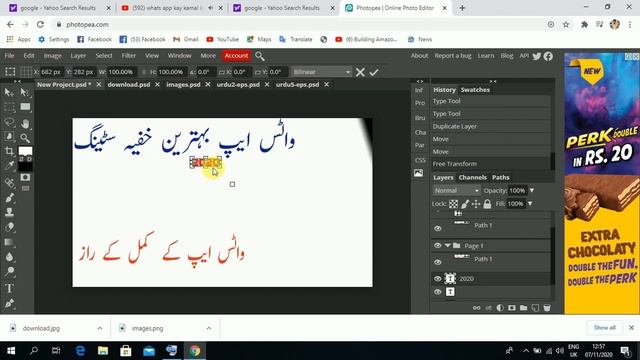Click the red Account button
The image size is (640, 360).
click(236, 56)
